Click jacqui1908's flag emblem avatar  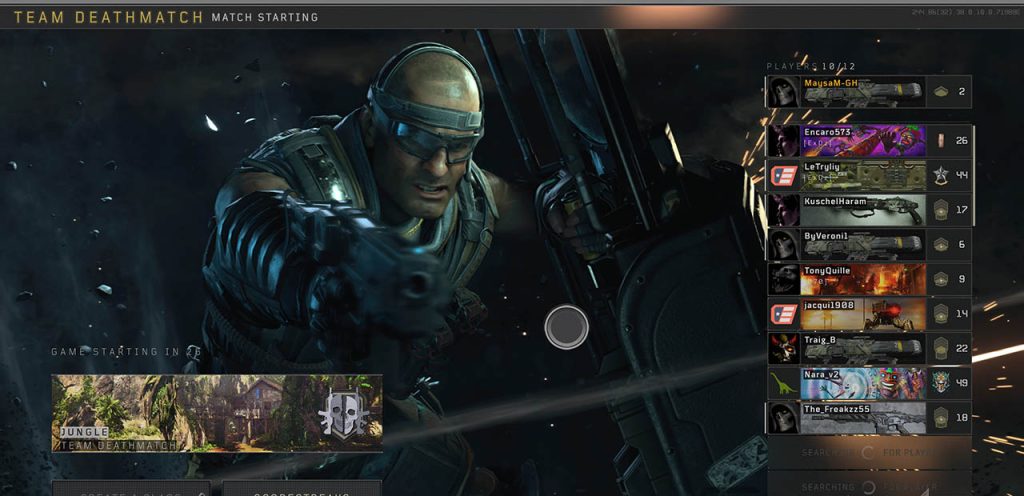[x=784, y=314]
